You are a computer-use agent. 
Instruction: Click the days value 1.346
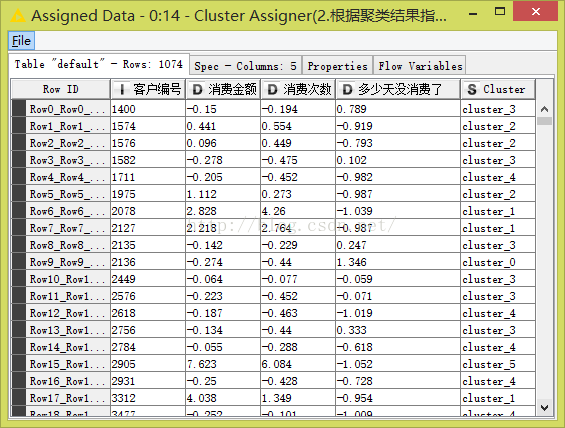(398, 262)
